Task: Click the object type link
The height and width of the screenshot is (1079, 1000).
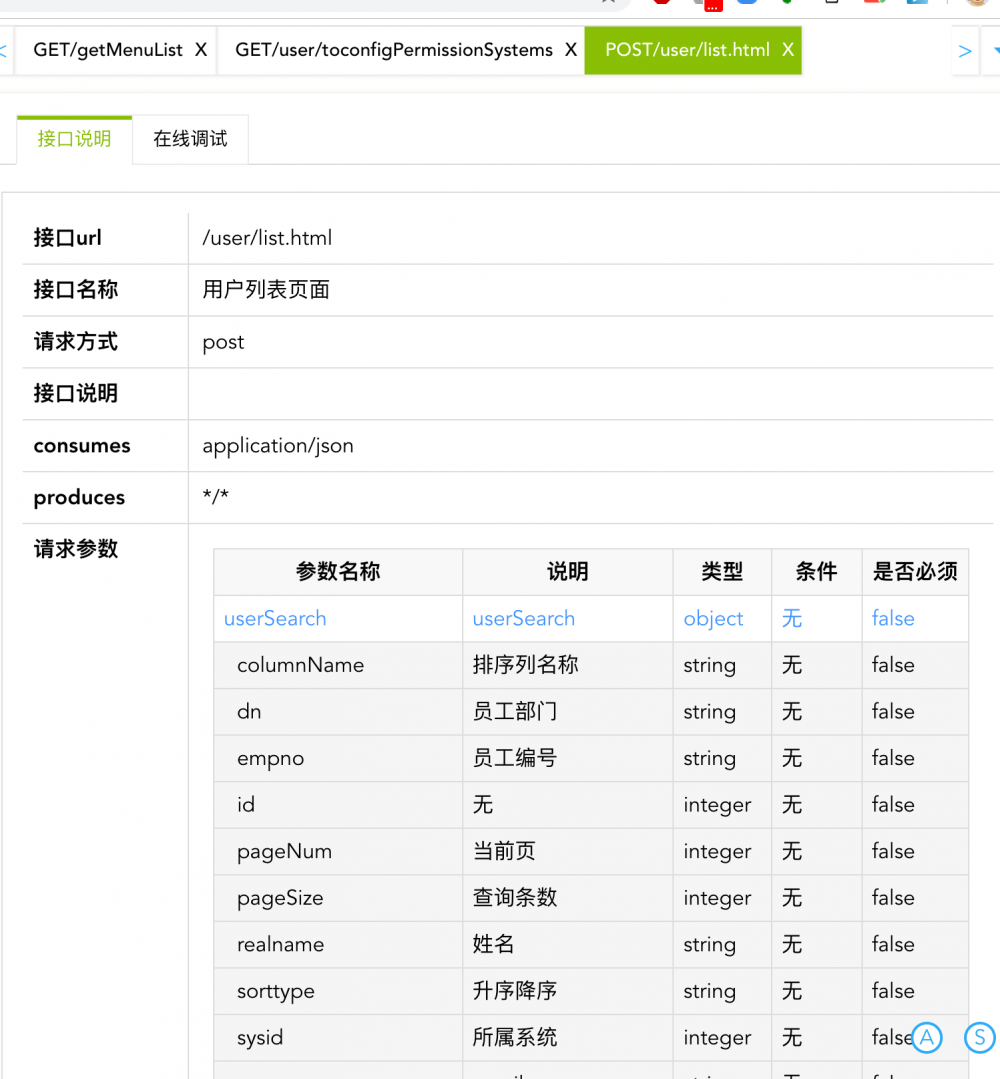Action: click(x=713, y=618)
